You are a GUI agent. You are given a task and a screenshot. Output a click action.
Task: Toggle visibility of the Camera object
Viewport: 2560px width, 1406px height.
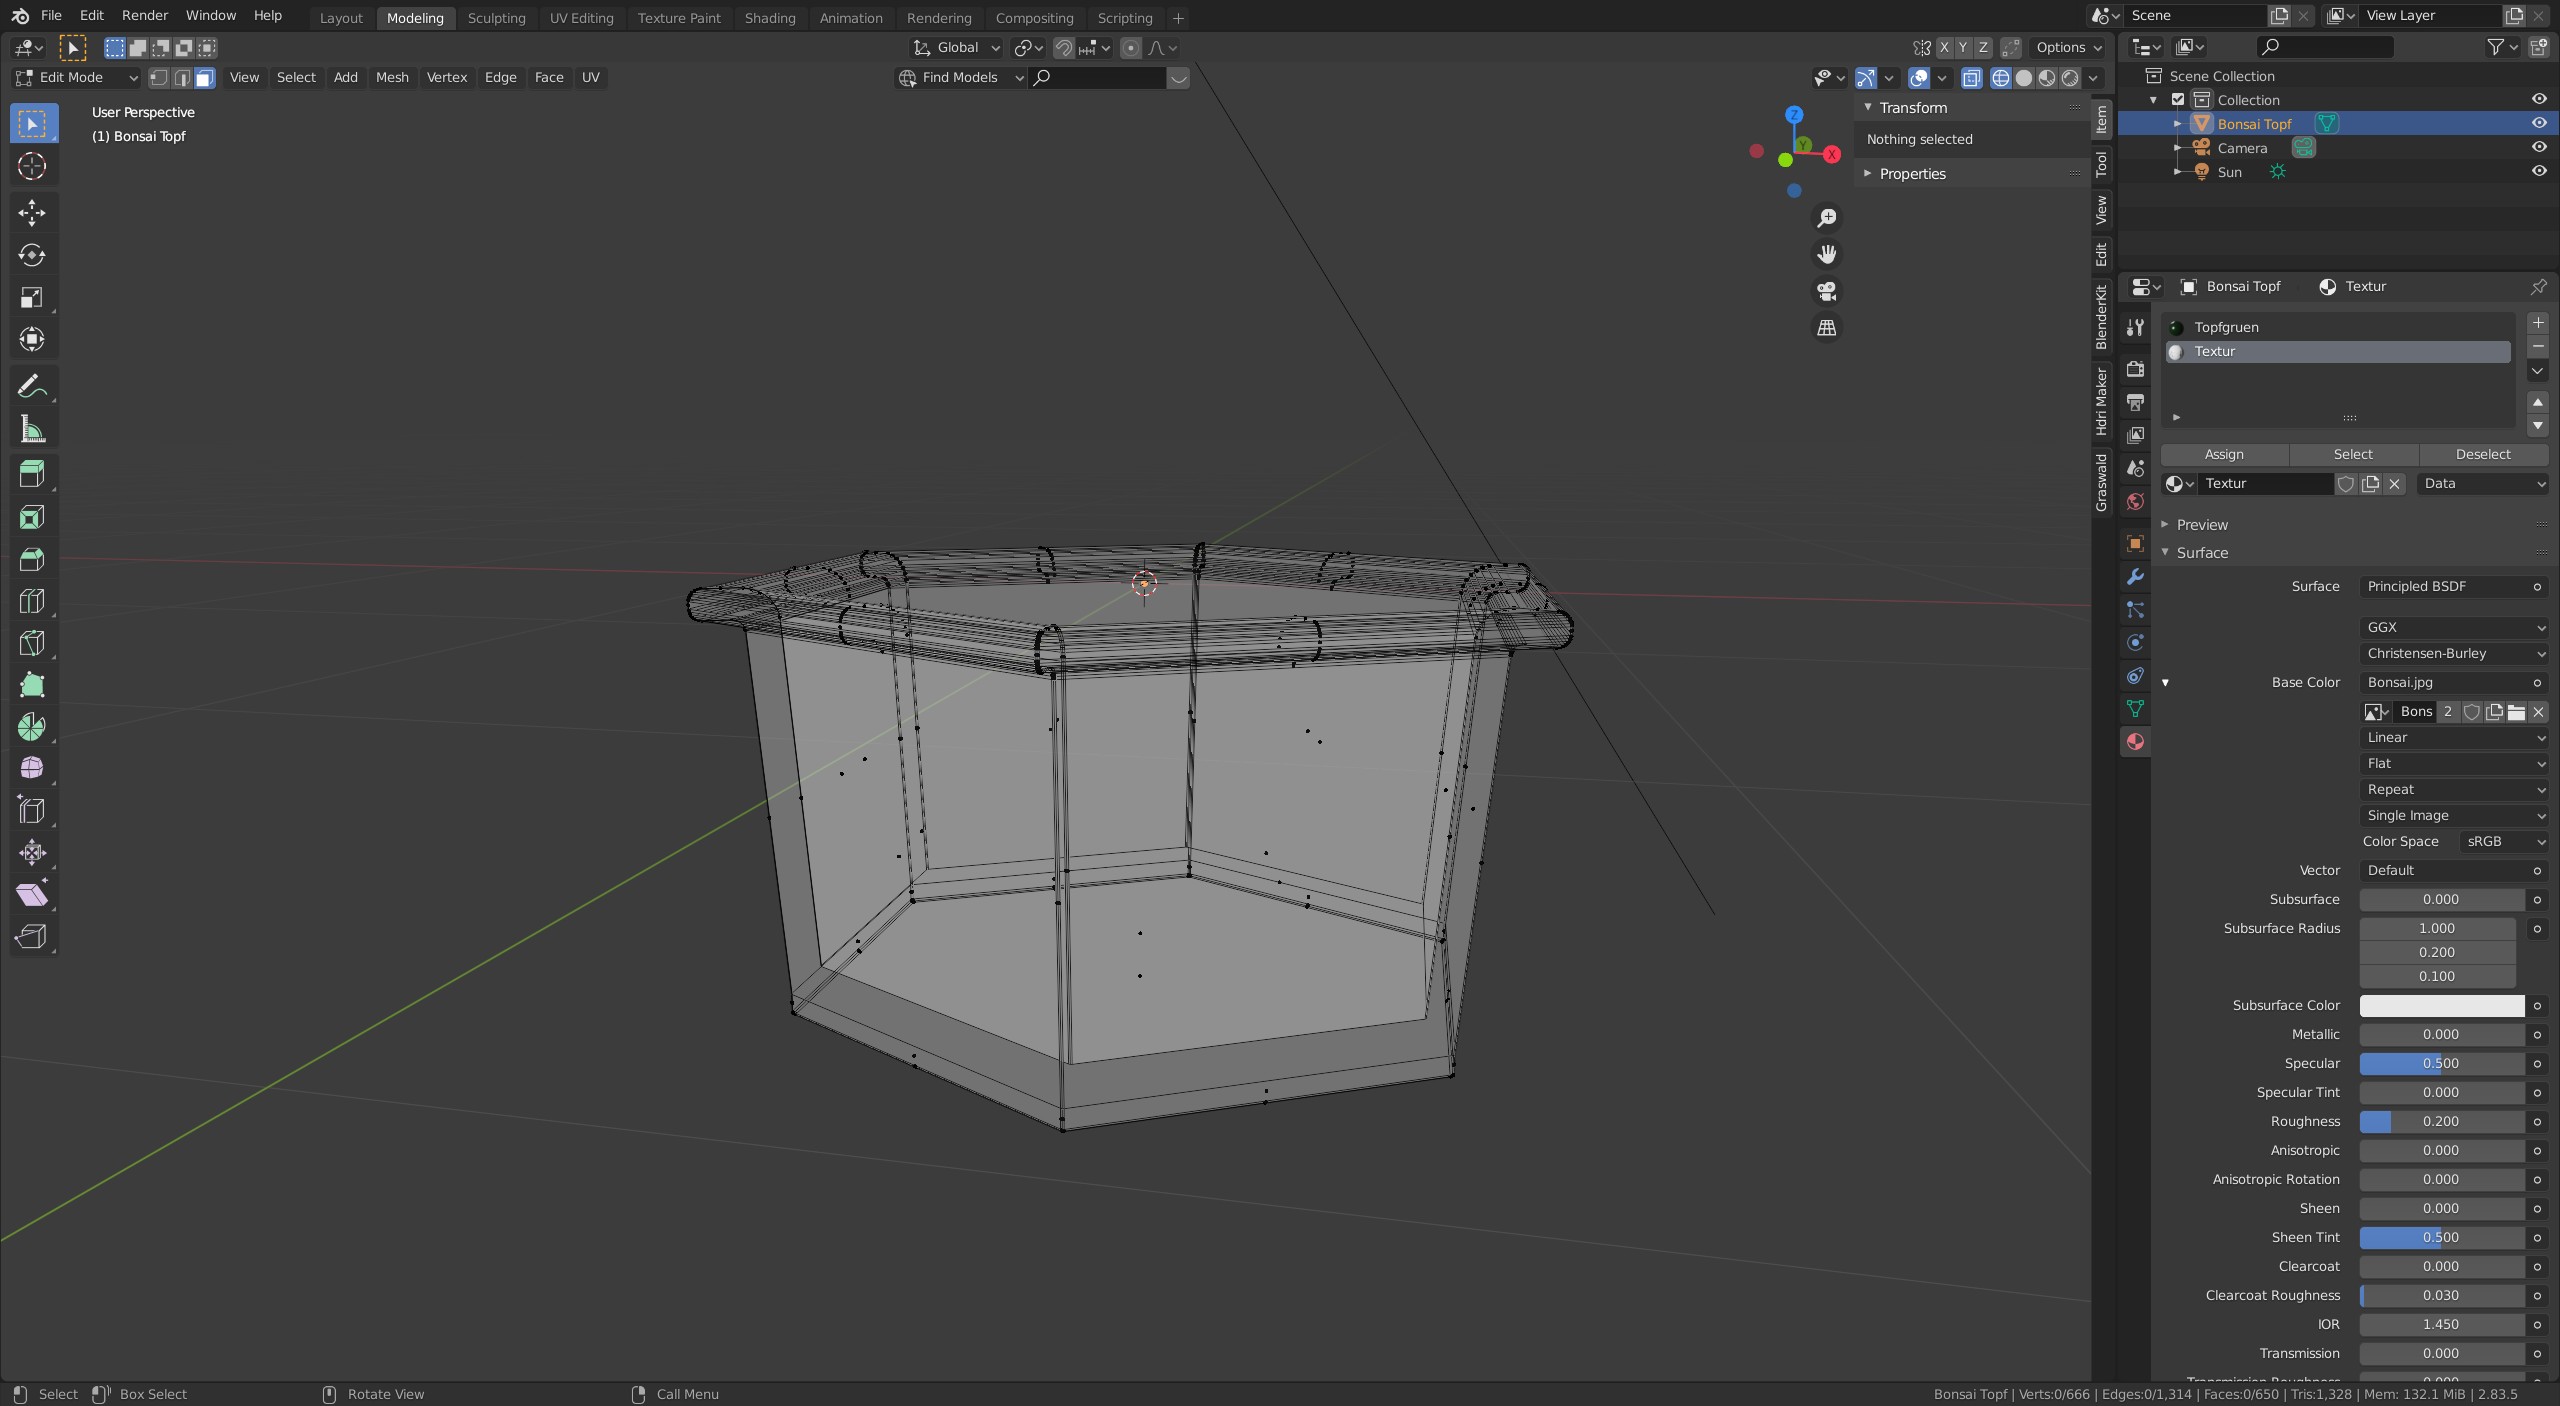coord(2538,147)
